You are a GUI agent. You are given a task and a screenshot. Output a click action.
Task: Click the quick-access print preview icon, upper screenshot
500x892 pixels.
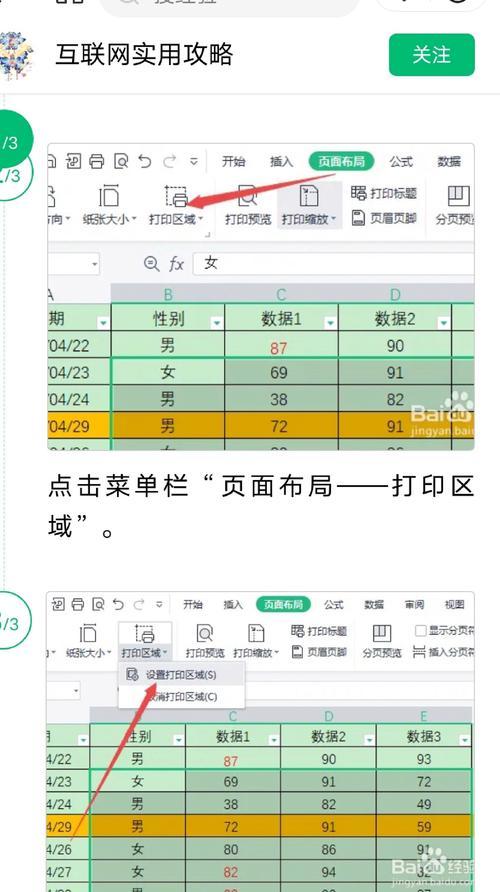pyautogui.click(x=121, y=162)
